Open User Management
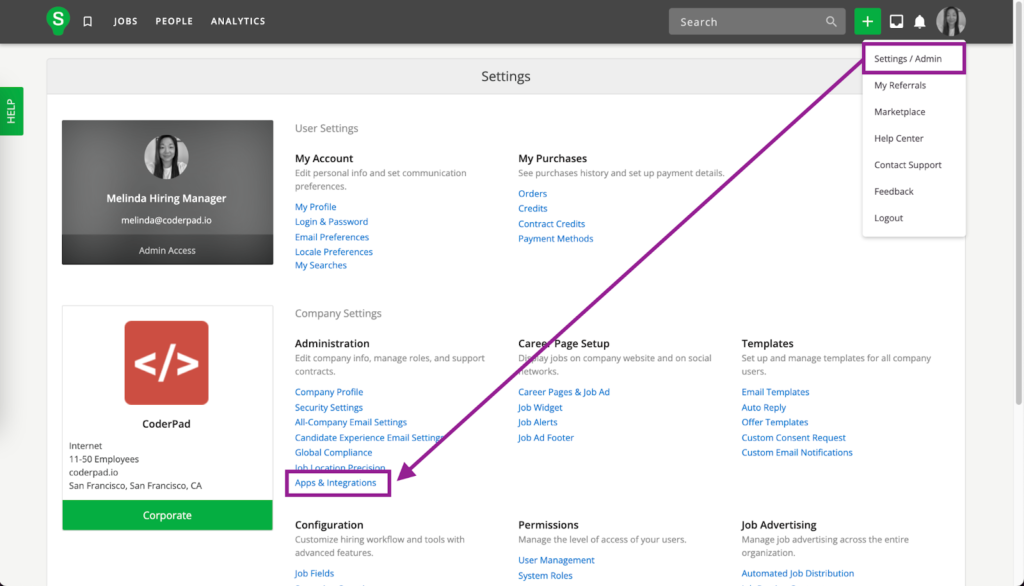 [x=556, y=559]
